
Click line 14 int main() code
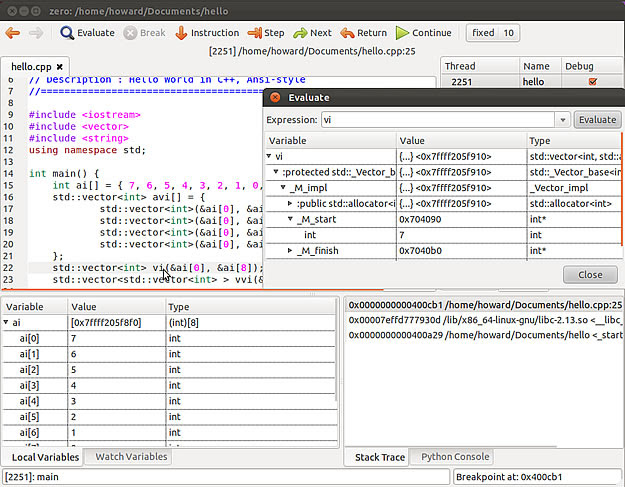(64, 174)
